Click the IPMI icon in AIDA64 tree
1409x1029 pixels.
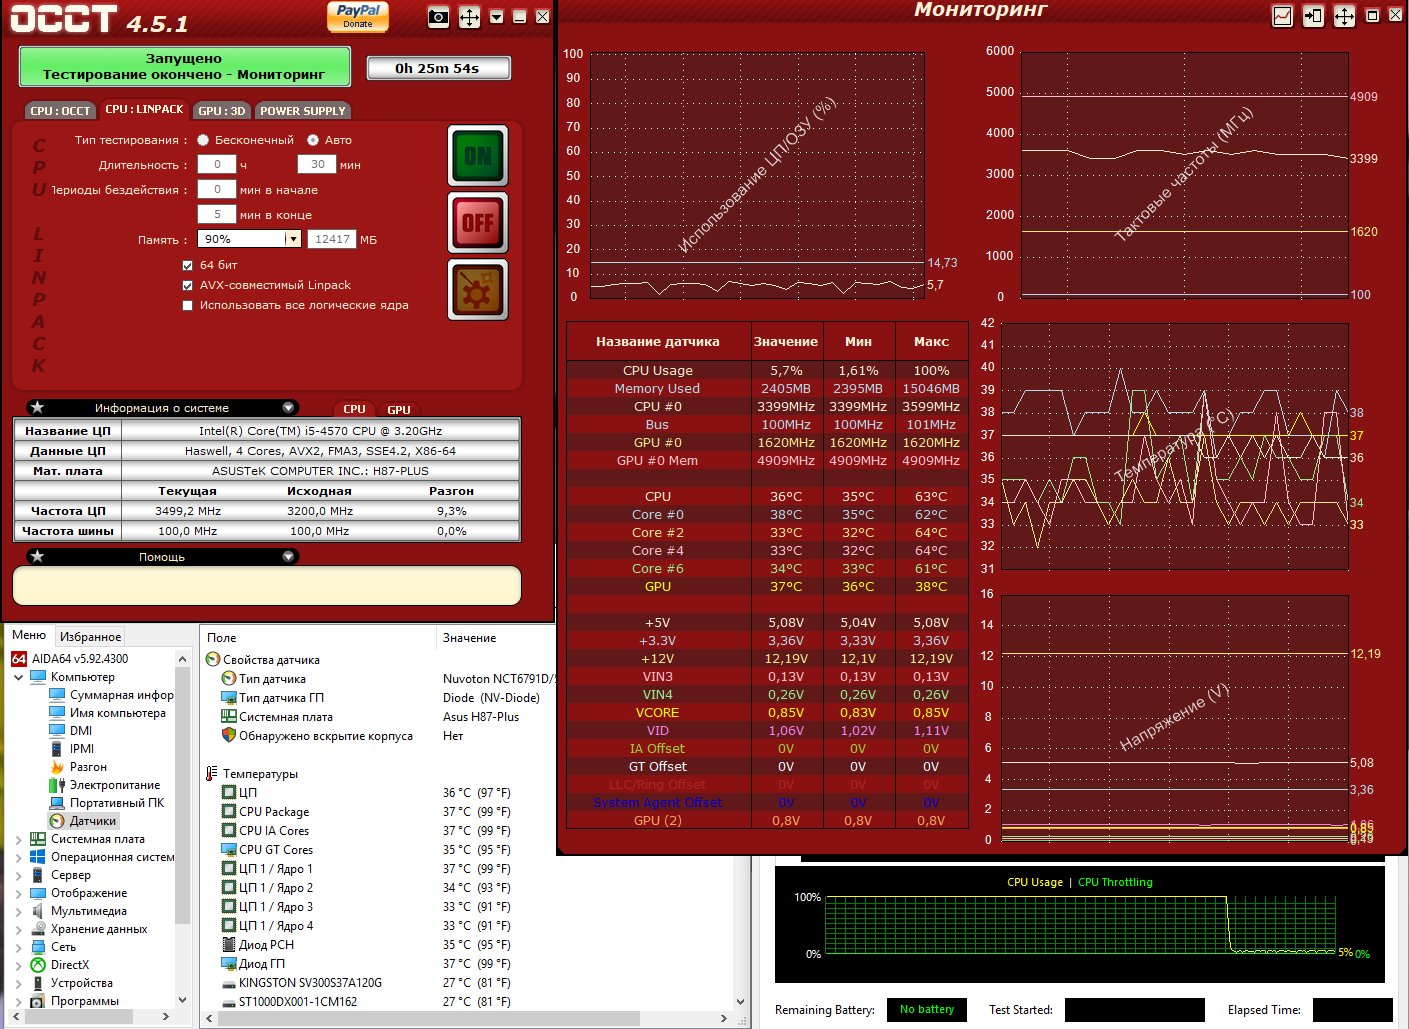(58, 749)
